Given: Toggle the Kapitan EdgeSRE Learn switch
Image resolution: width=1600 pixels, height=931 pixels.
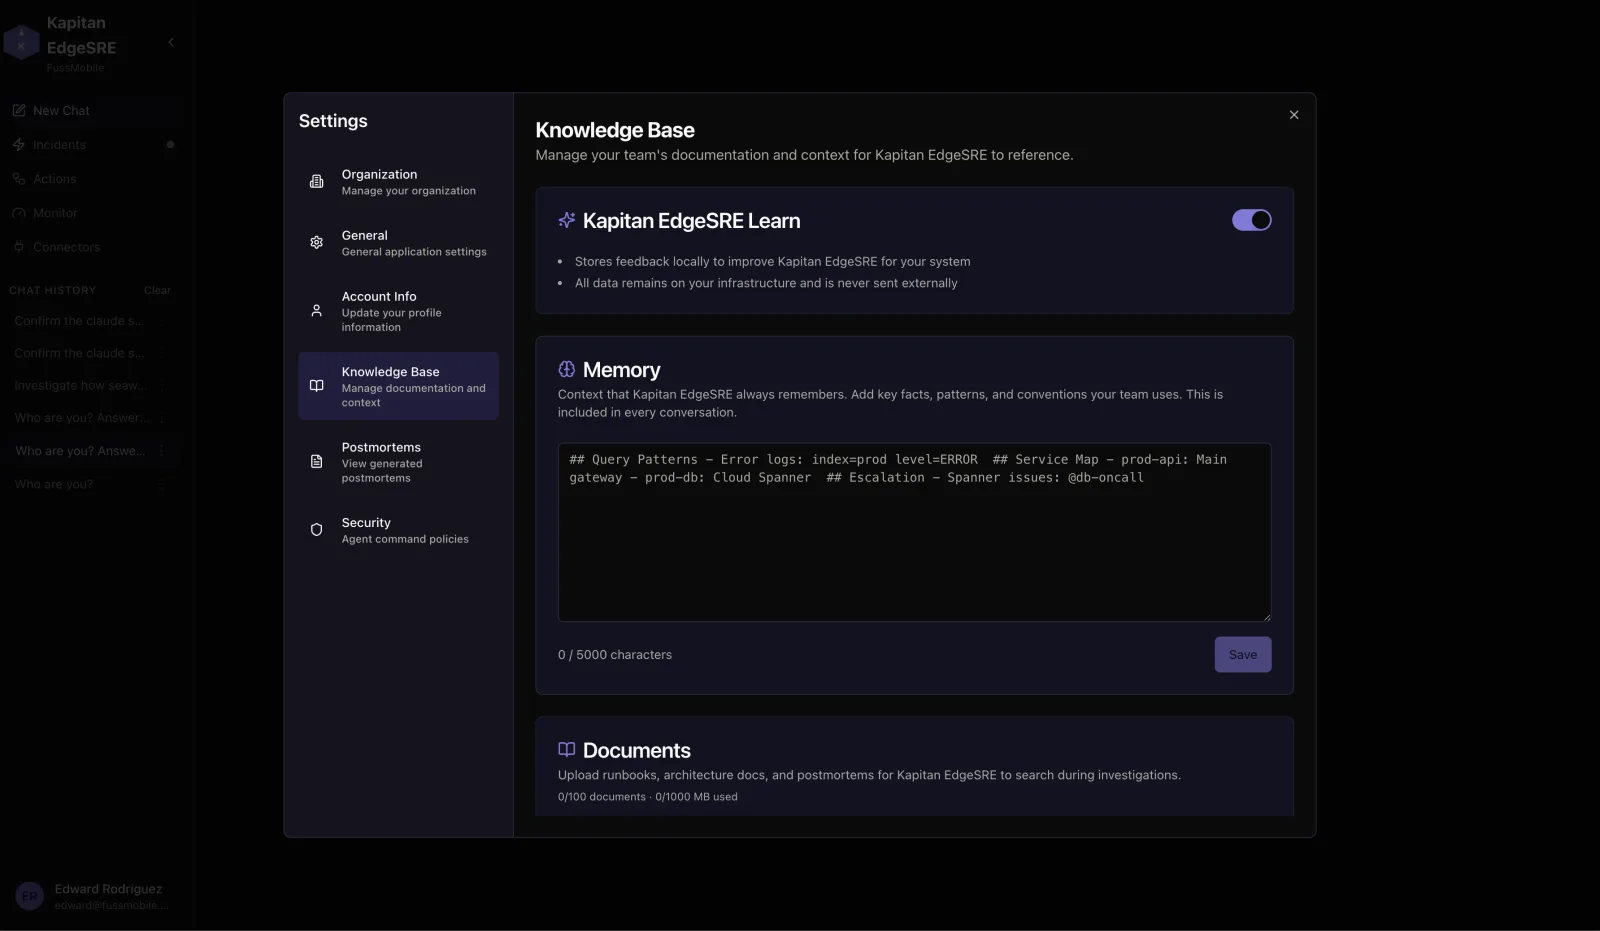Looking at the screenshot, I should pyautogui.click(x=1251, y=220).
